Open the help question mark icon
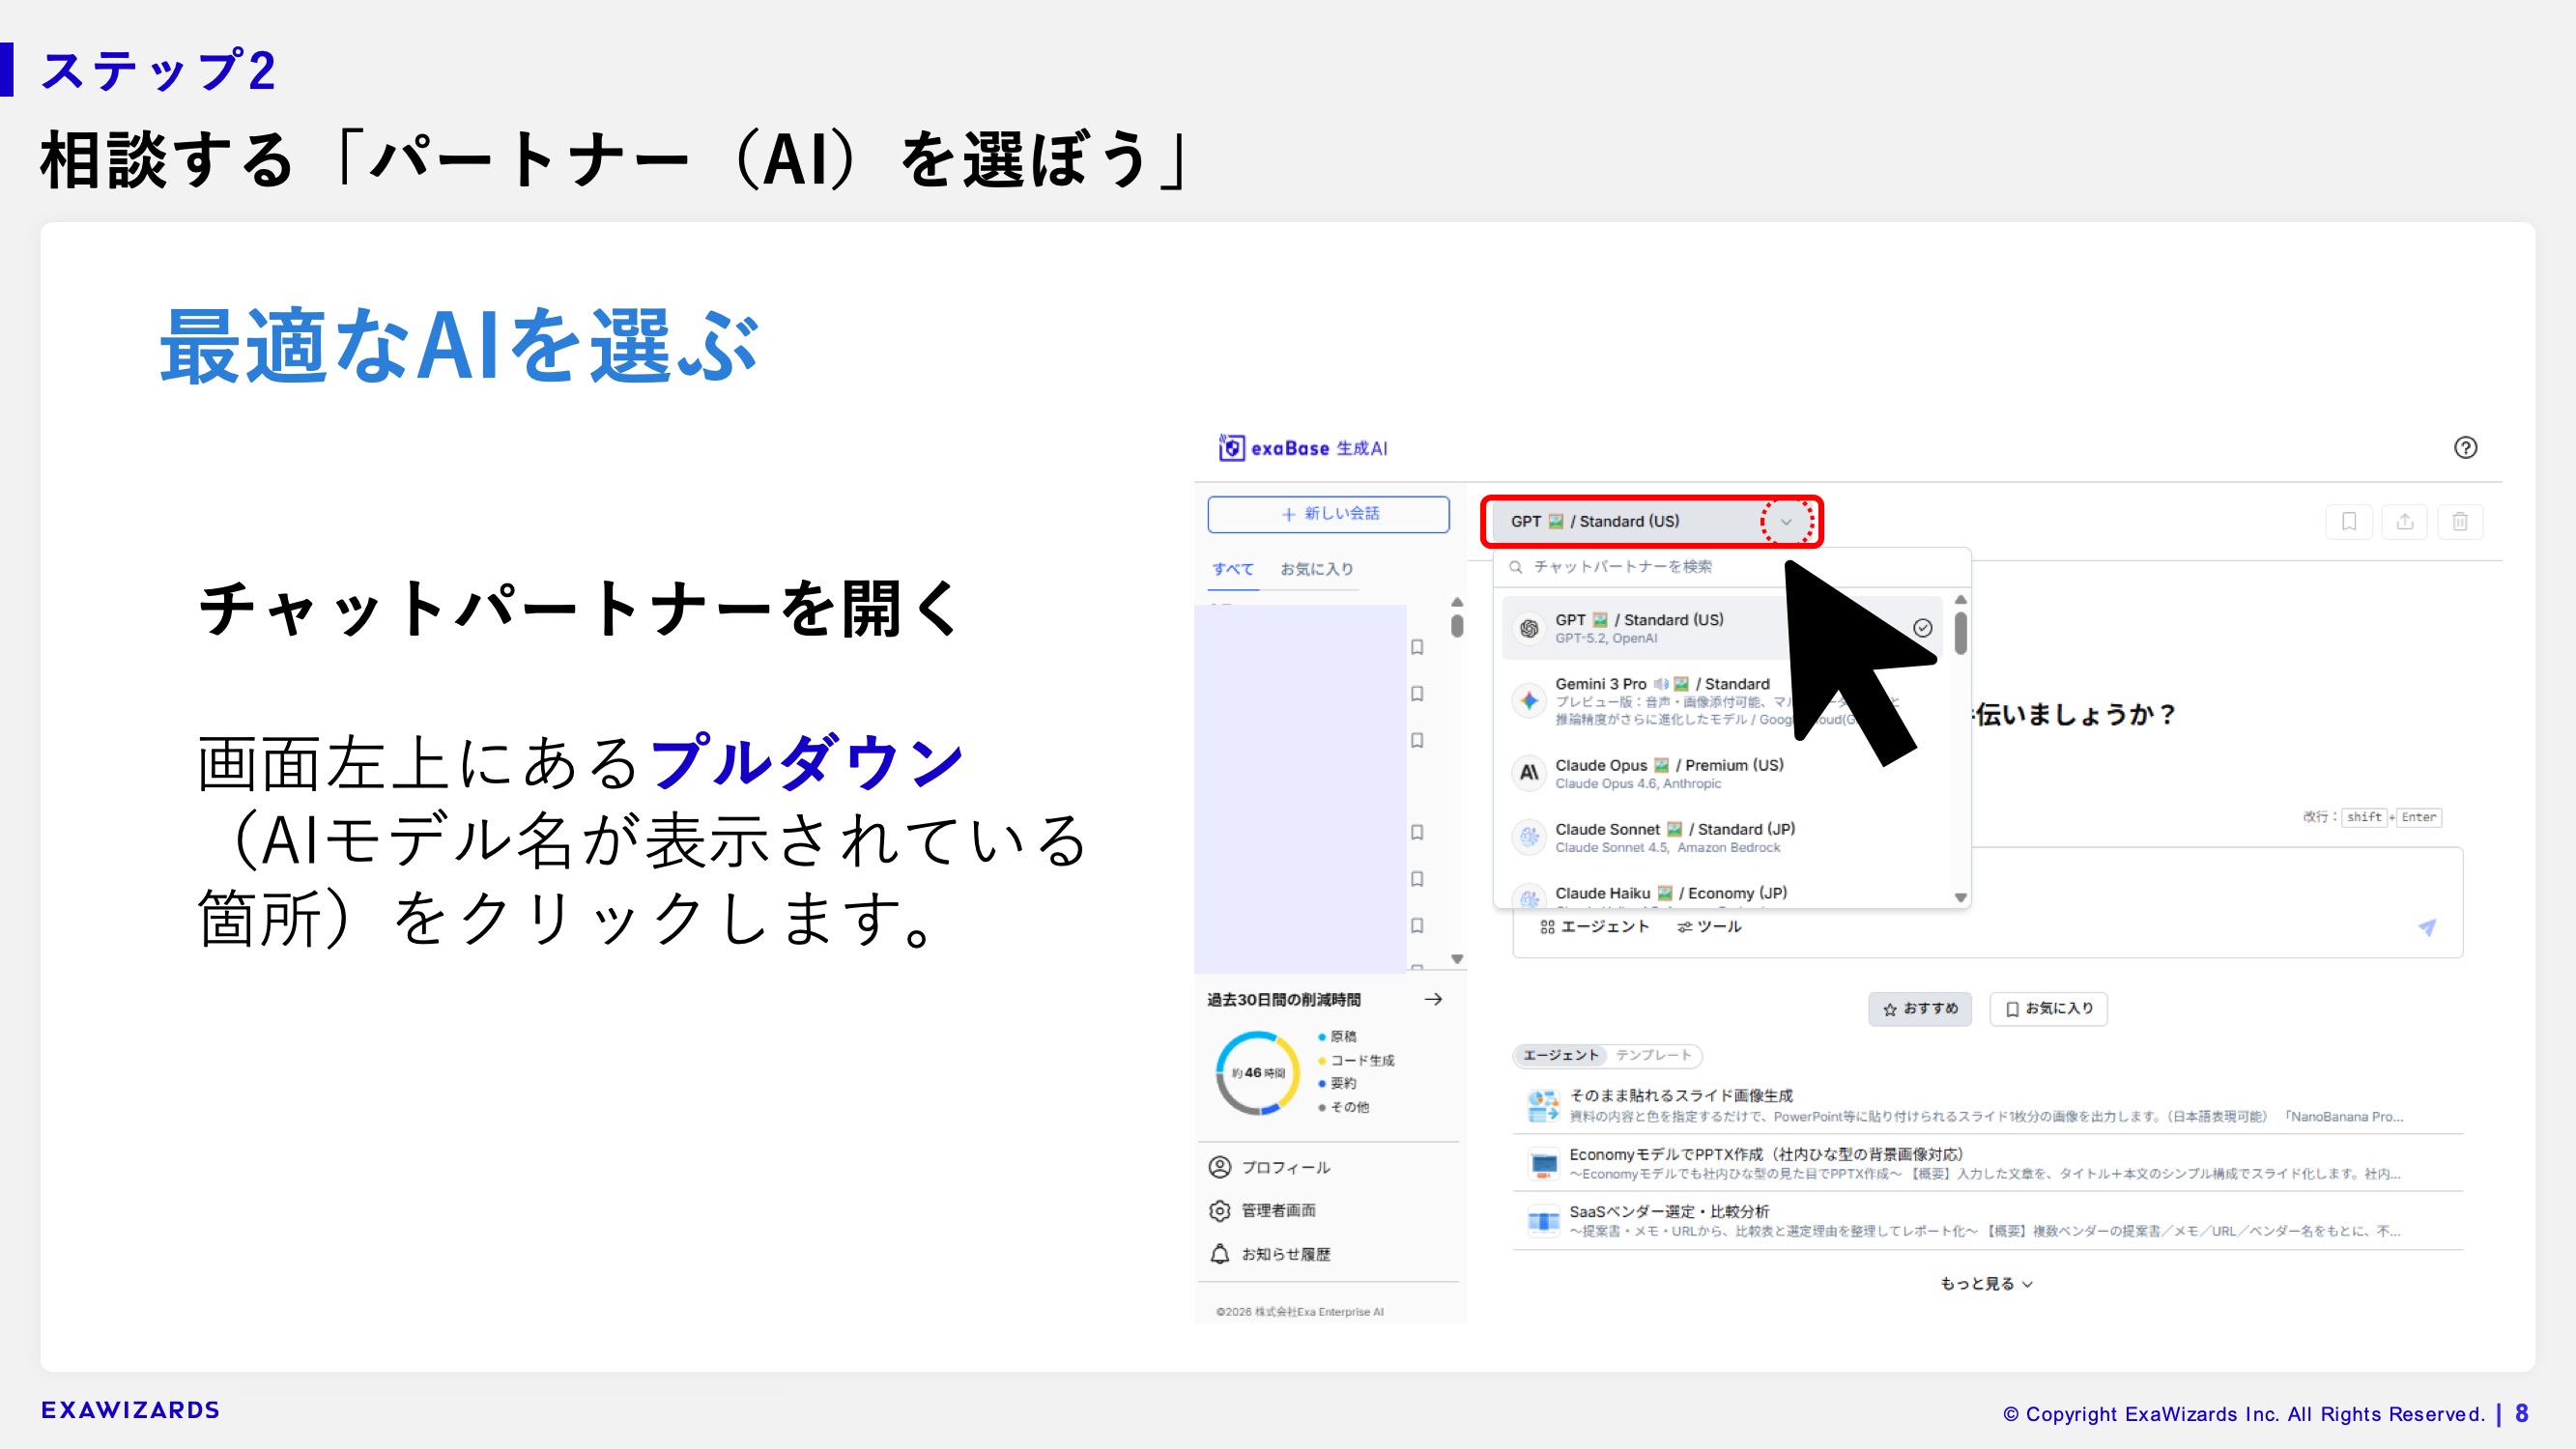 (2465, 448)
